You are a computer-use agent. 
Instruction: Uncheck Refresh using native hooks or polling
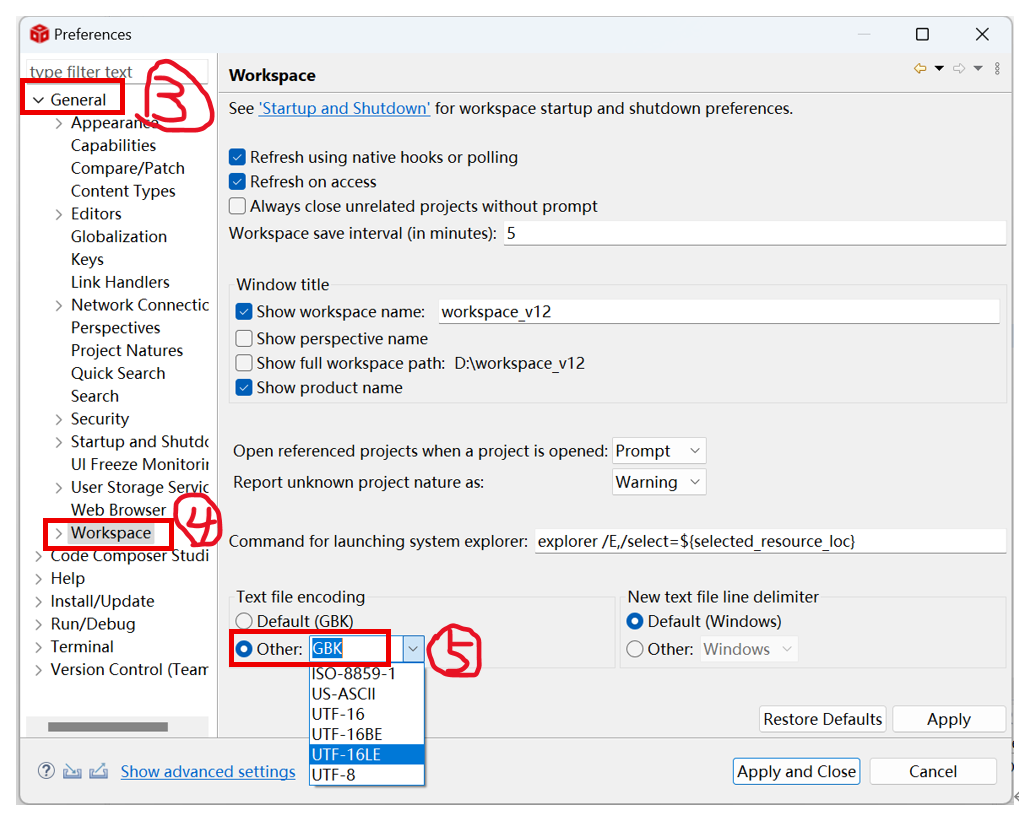point(238,157)
